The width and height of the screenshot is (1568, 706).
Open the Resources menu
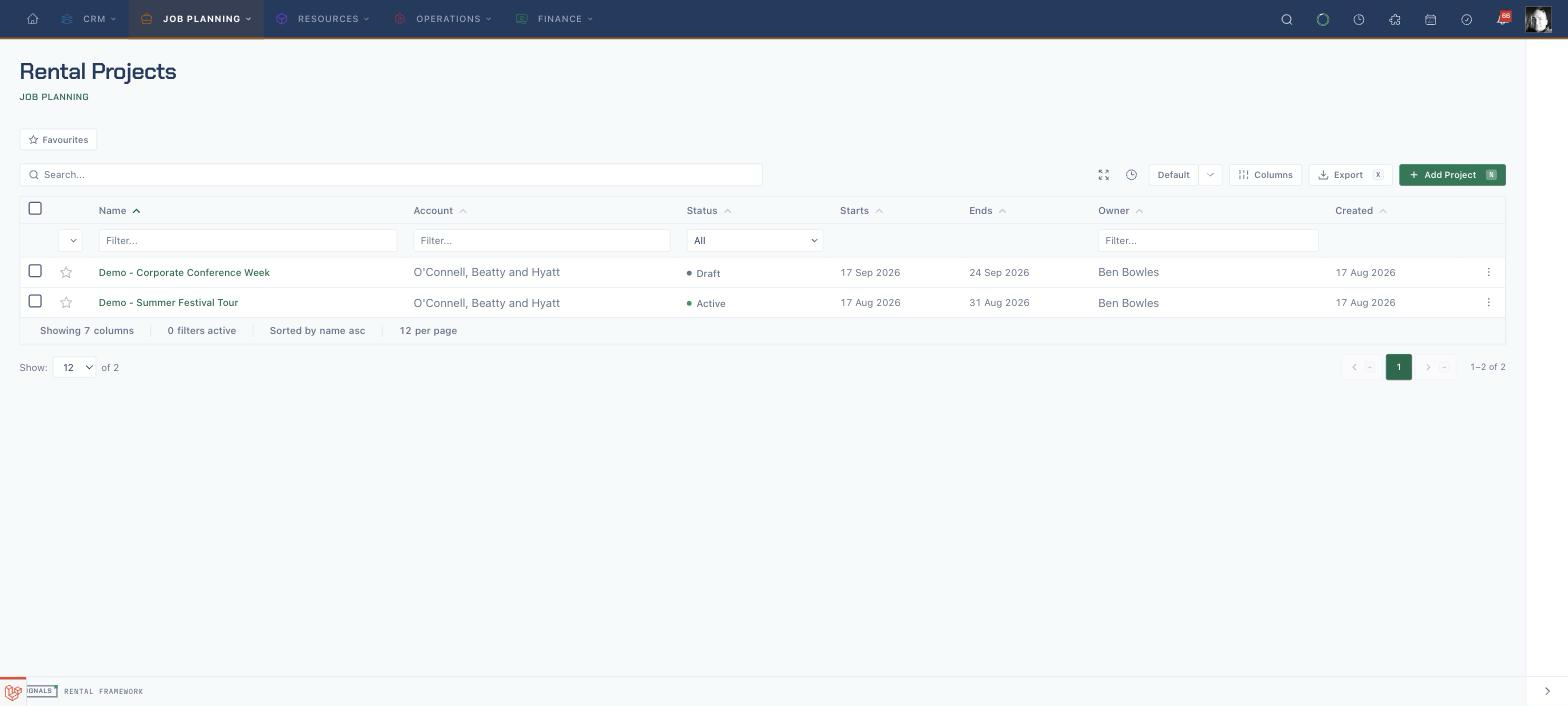pos(323,19)
